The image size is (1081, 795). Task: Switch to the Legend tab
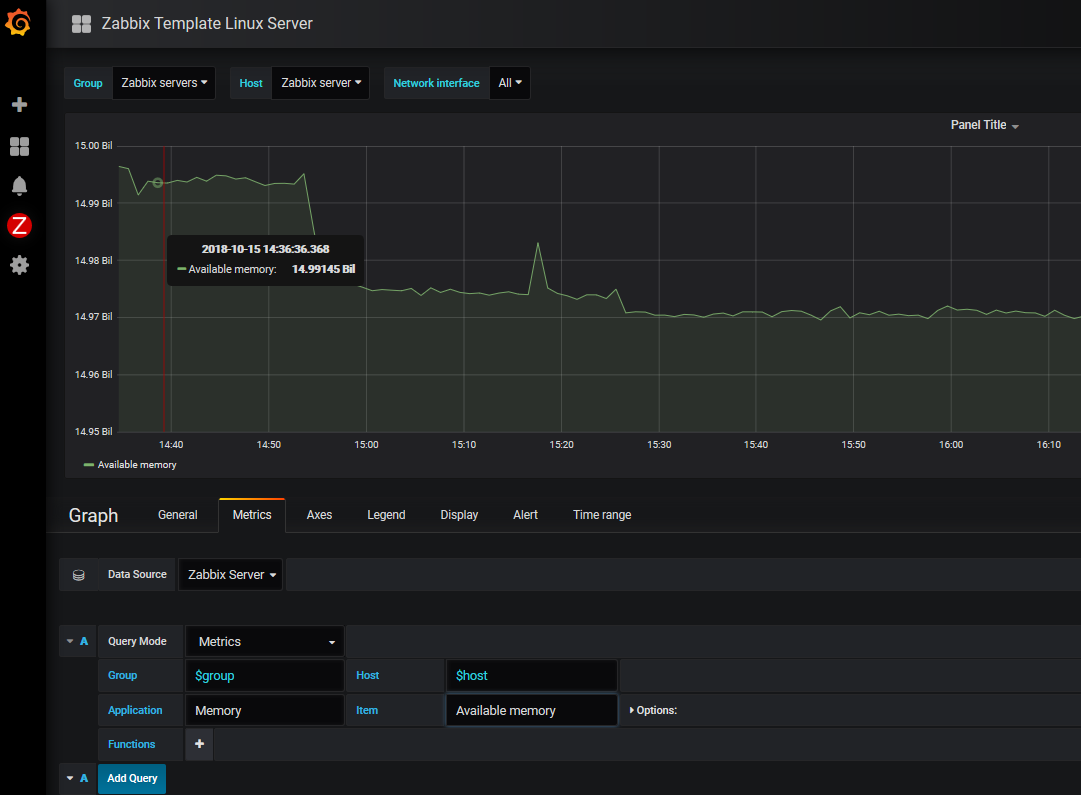tap(386, 515)
